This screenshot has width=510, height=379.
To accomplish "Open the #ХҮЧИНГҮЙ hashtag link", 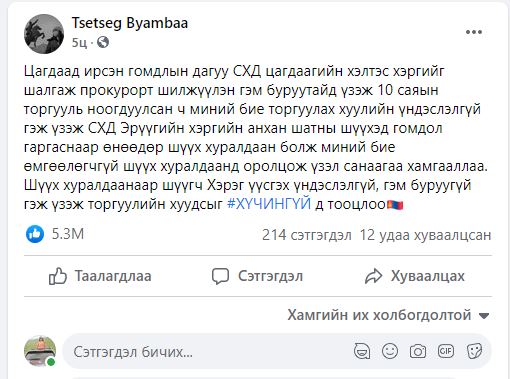I will tap(269, 204).
